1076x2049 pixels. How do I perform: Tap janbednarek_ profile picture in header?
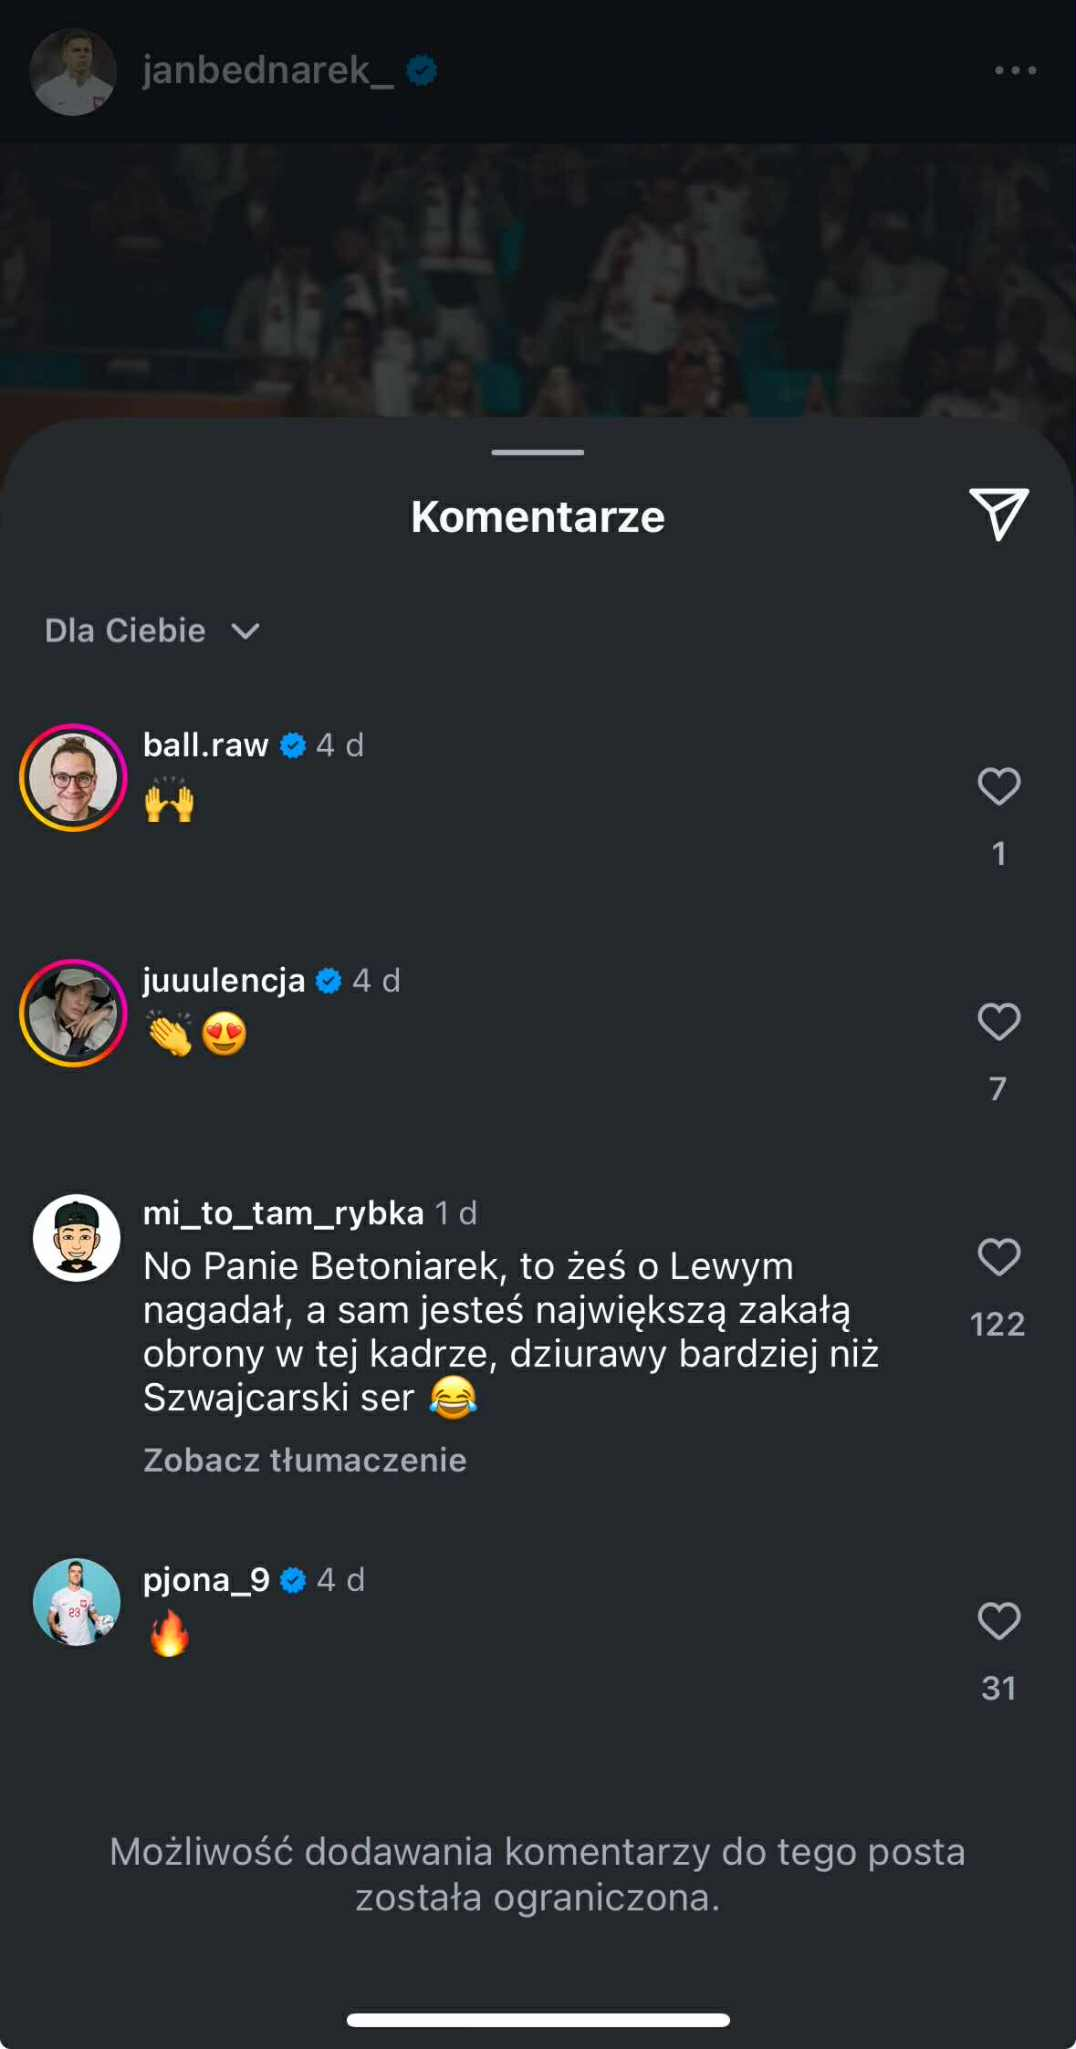pyautogui.click(x=72, y=72)
